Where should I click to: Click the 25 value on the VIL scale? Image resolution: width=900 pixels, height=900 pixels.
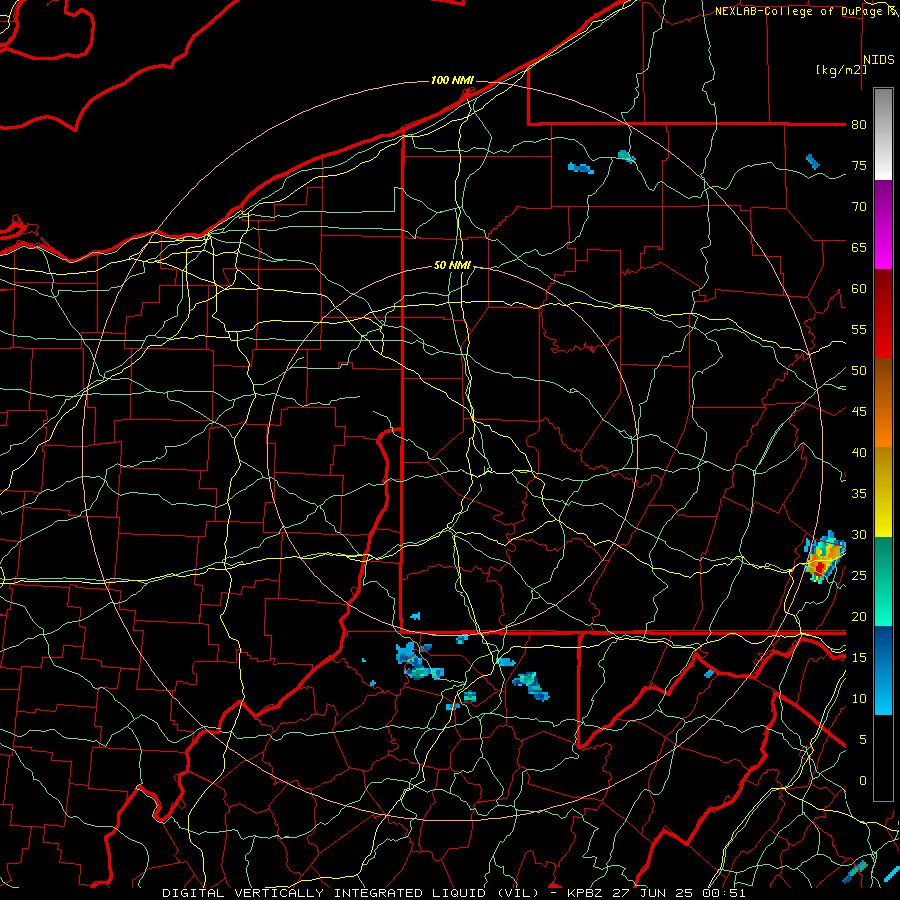pyautogui.click(x=859, y=576)
